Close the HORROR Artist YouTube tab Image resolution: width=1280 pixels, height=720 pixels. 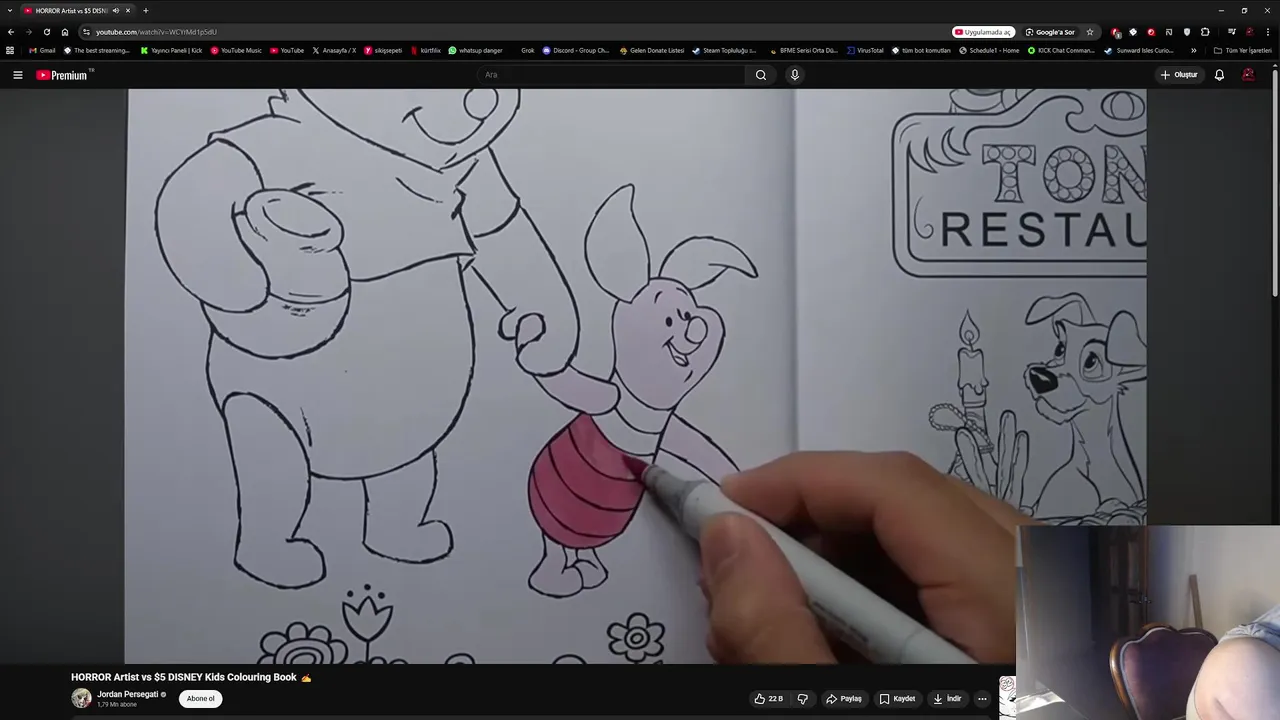click(x=128, y=11)
